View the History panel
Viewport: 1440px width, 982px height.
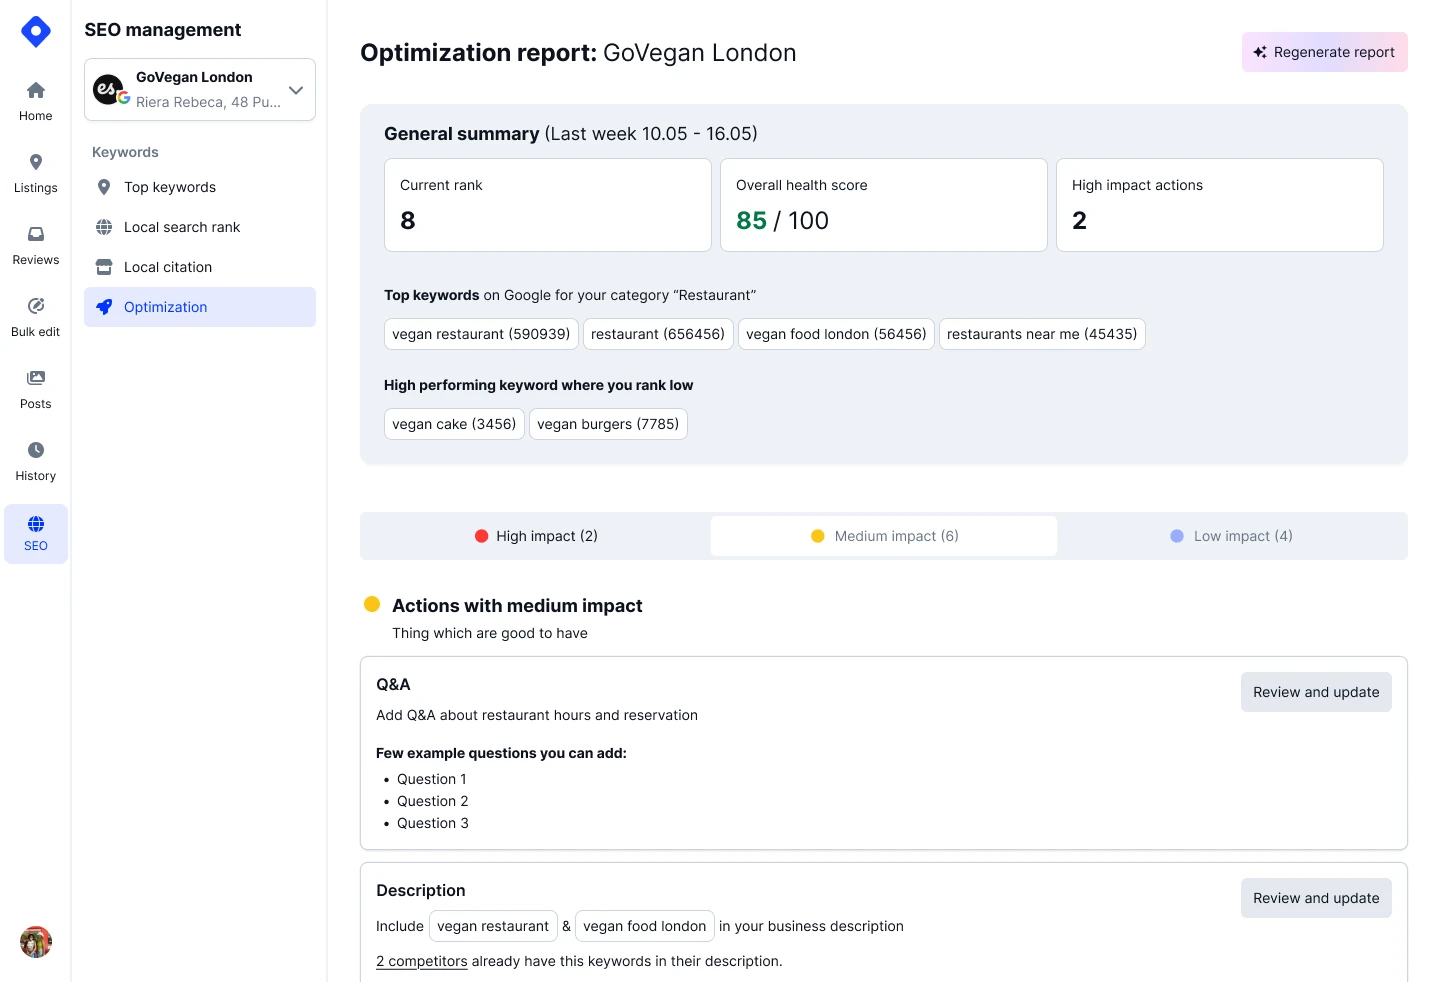tap(35, 459)
